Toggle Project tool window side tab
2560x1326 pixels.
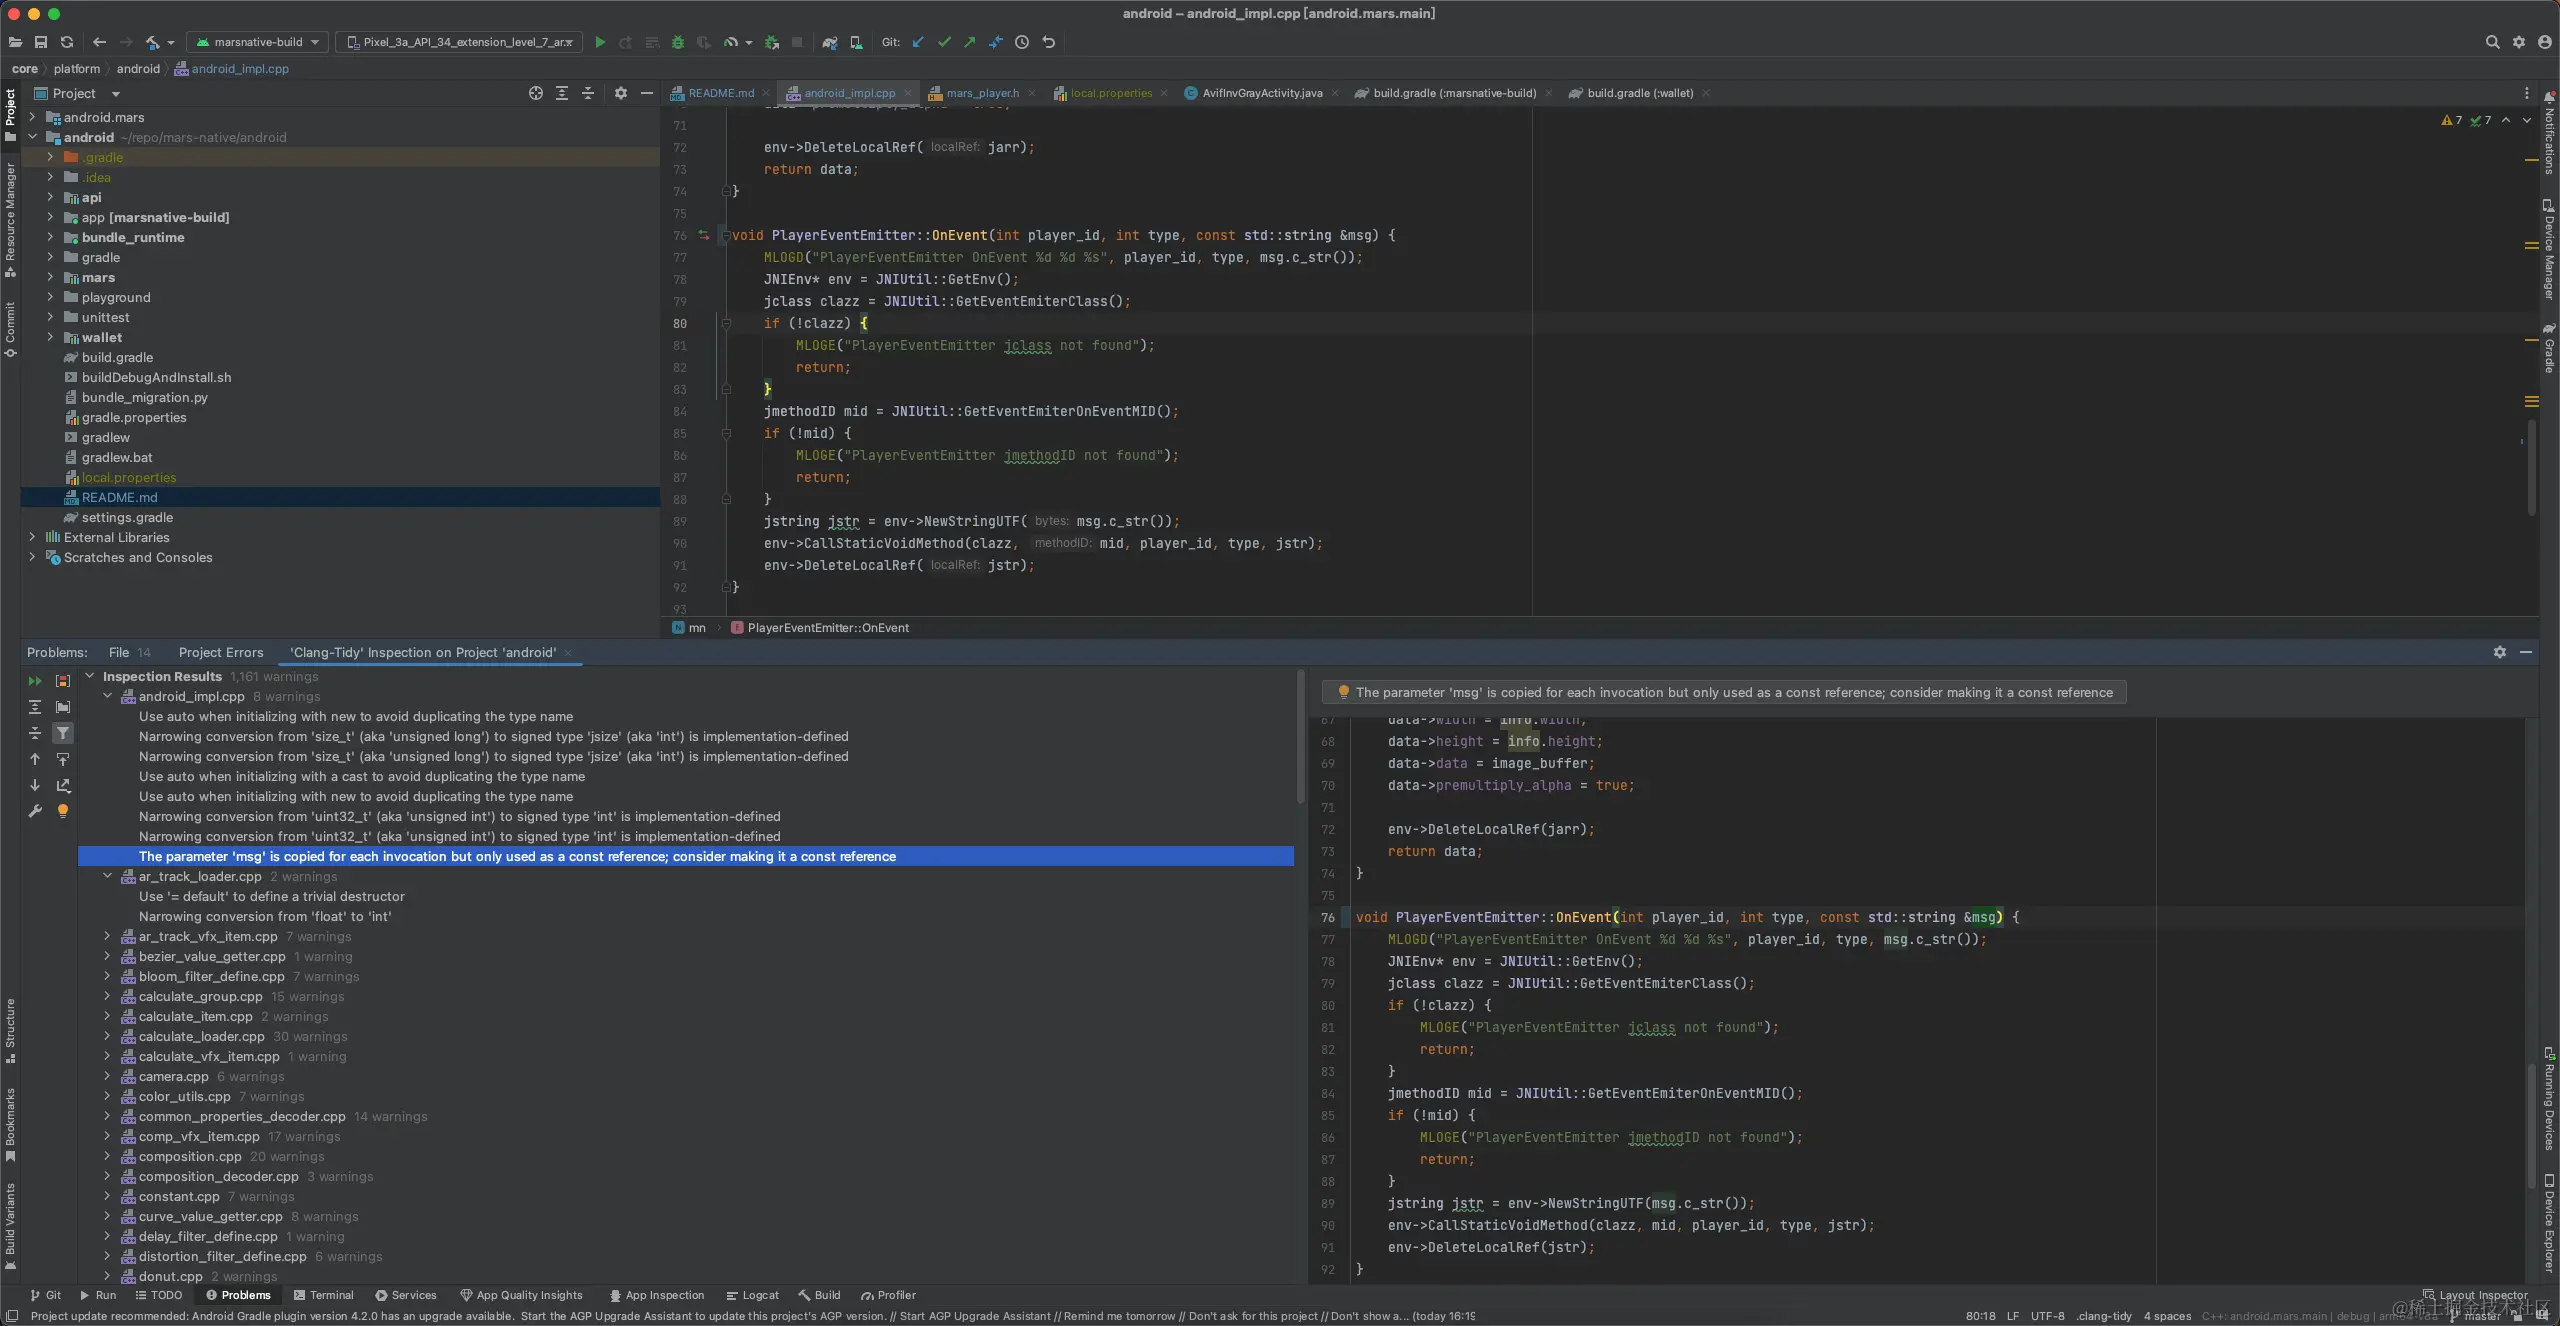point(10,115)
